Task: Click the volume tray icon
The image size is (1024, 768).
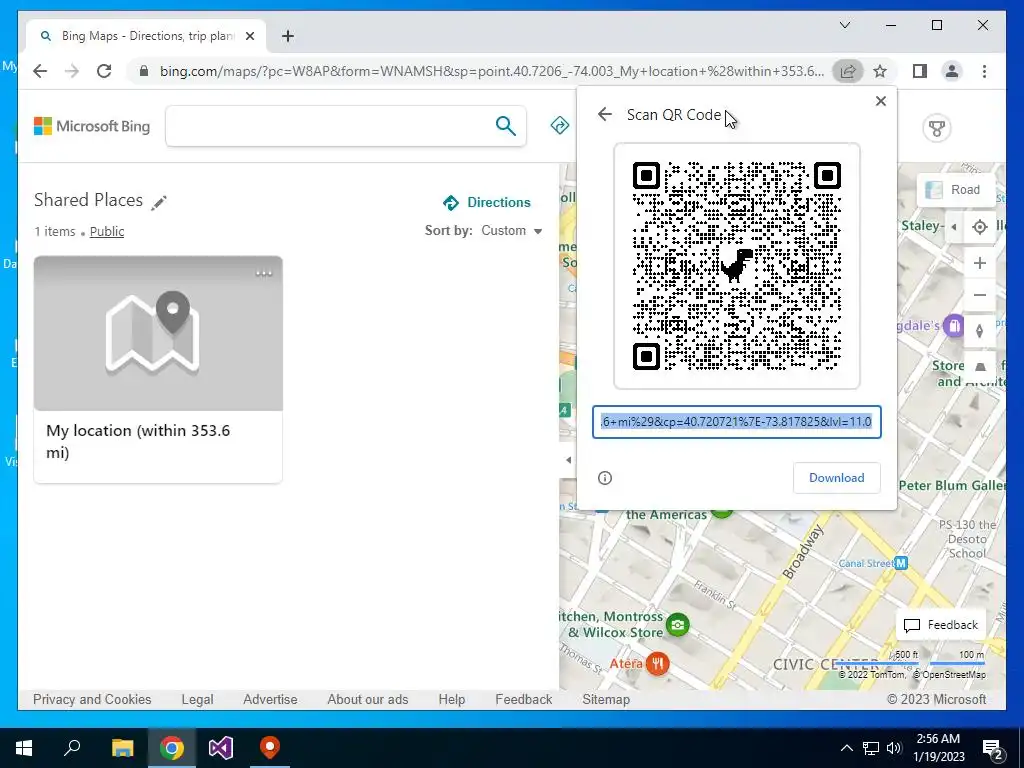Action: (895, 748)
